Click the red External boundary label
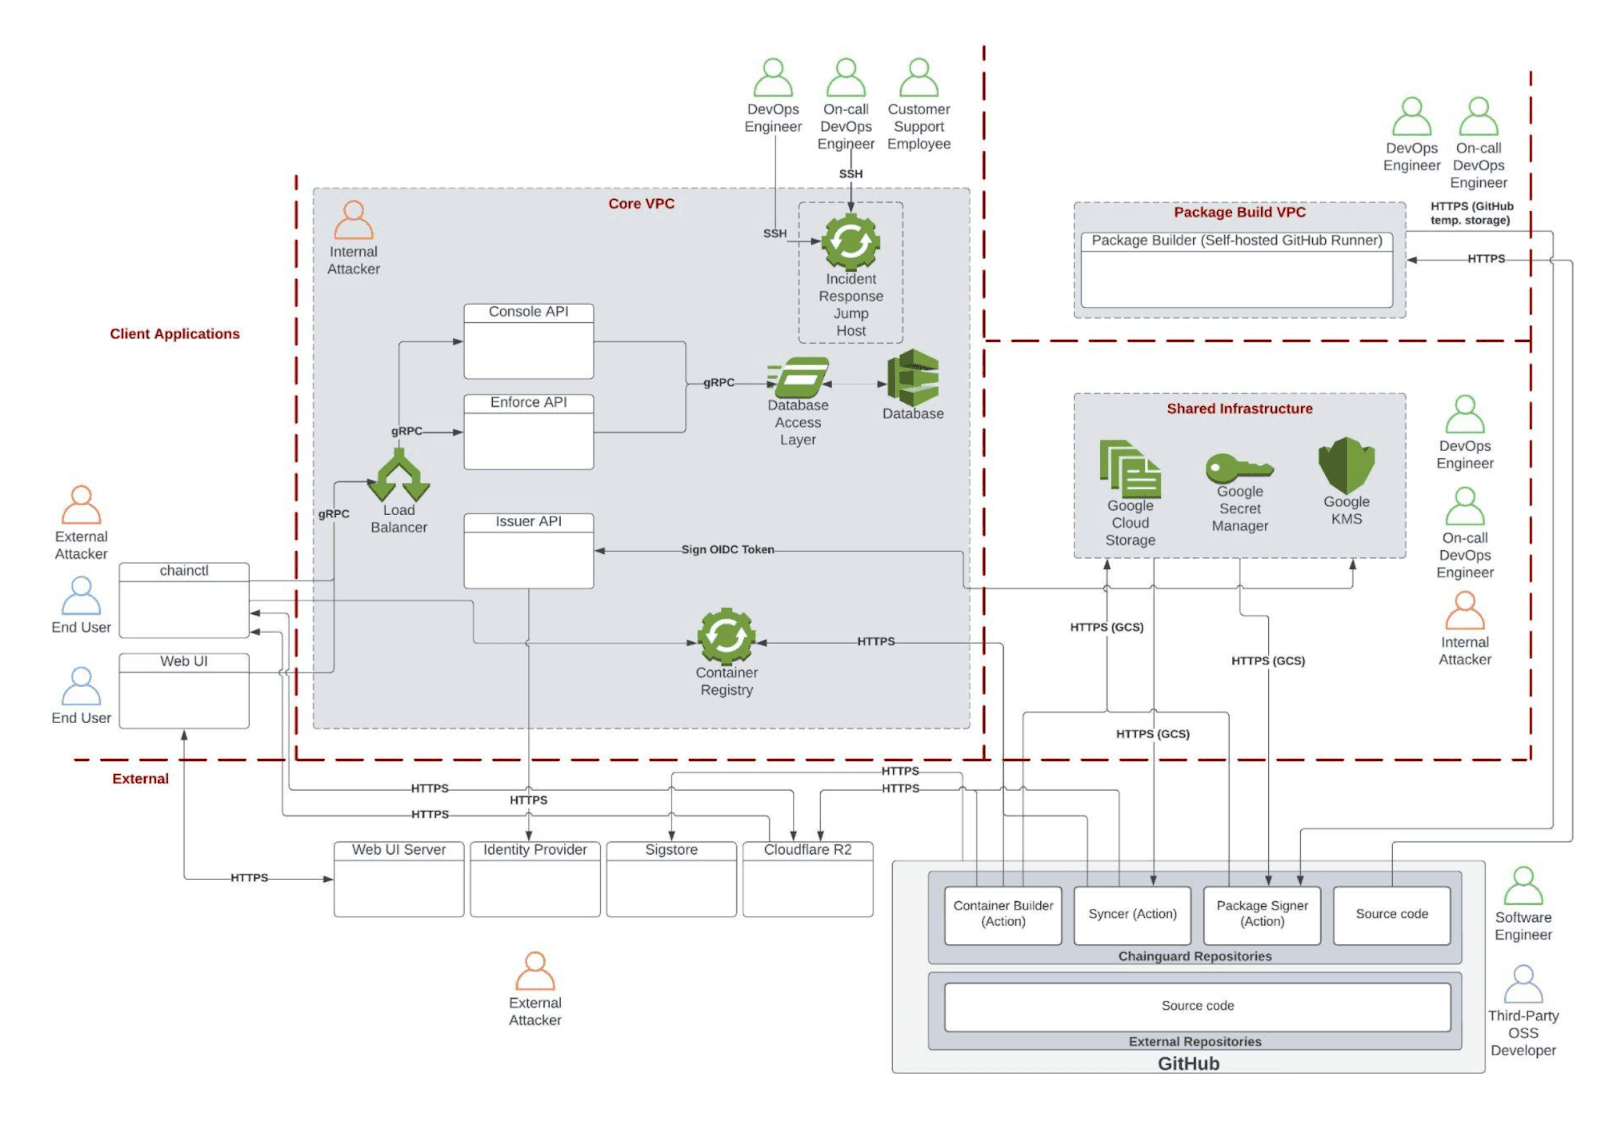Image resolution: width=1600 pixels, height=1123 pixels. point(140,779)
